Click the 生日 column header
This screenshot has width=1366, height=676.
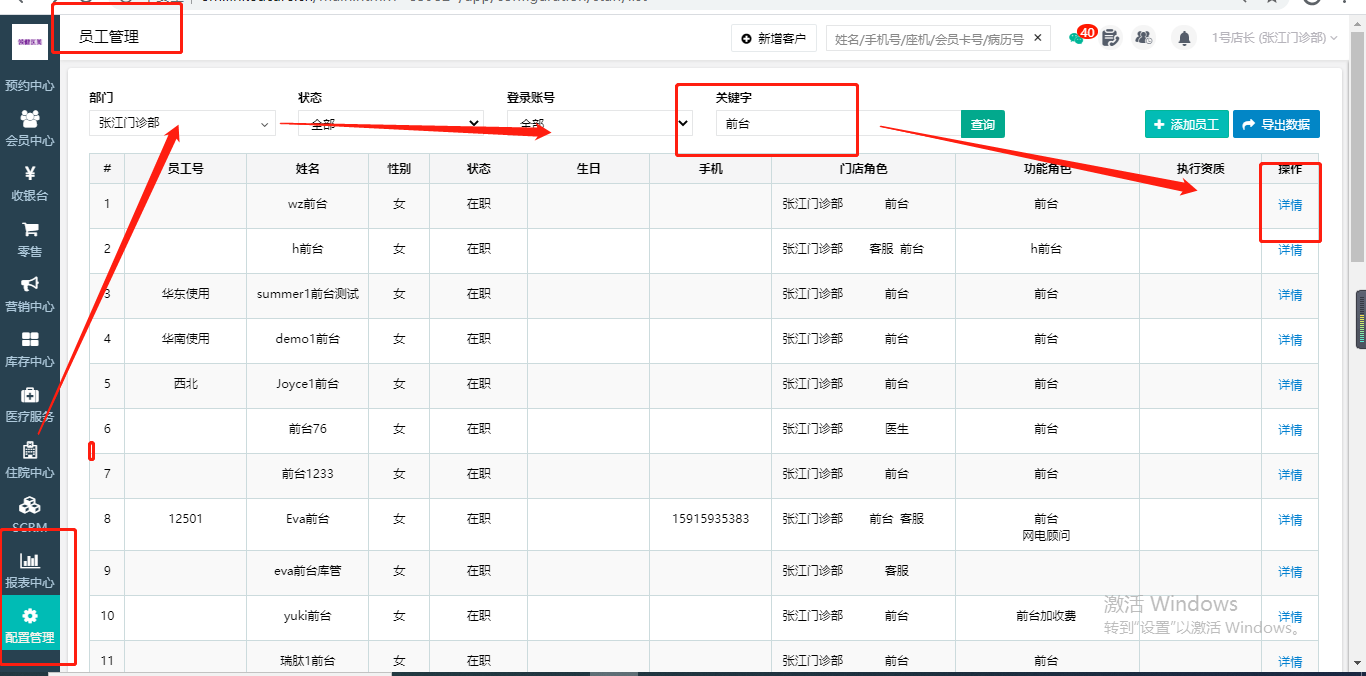pyautogui.click(x=589, y=169)
